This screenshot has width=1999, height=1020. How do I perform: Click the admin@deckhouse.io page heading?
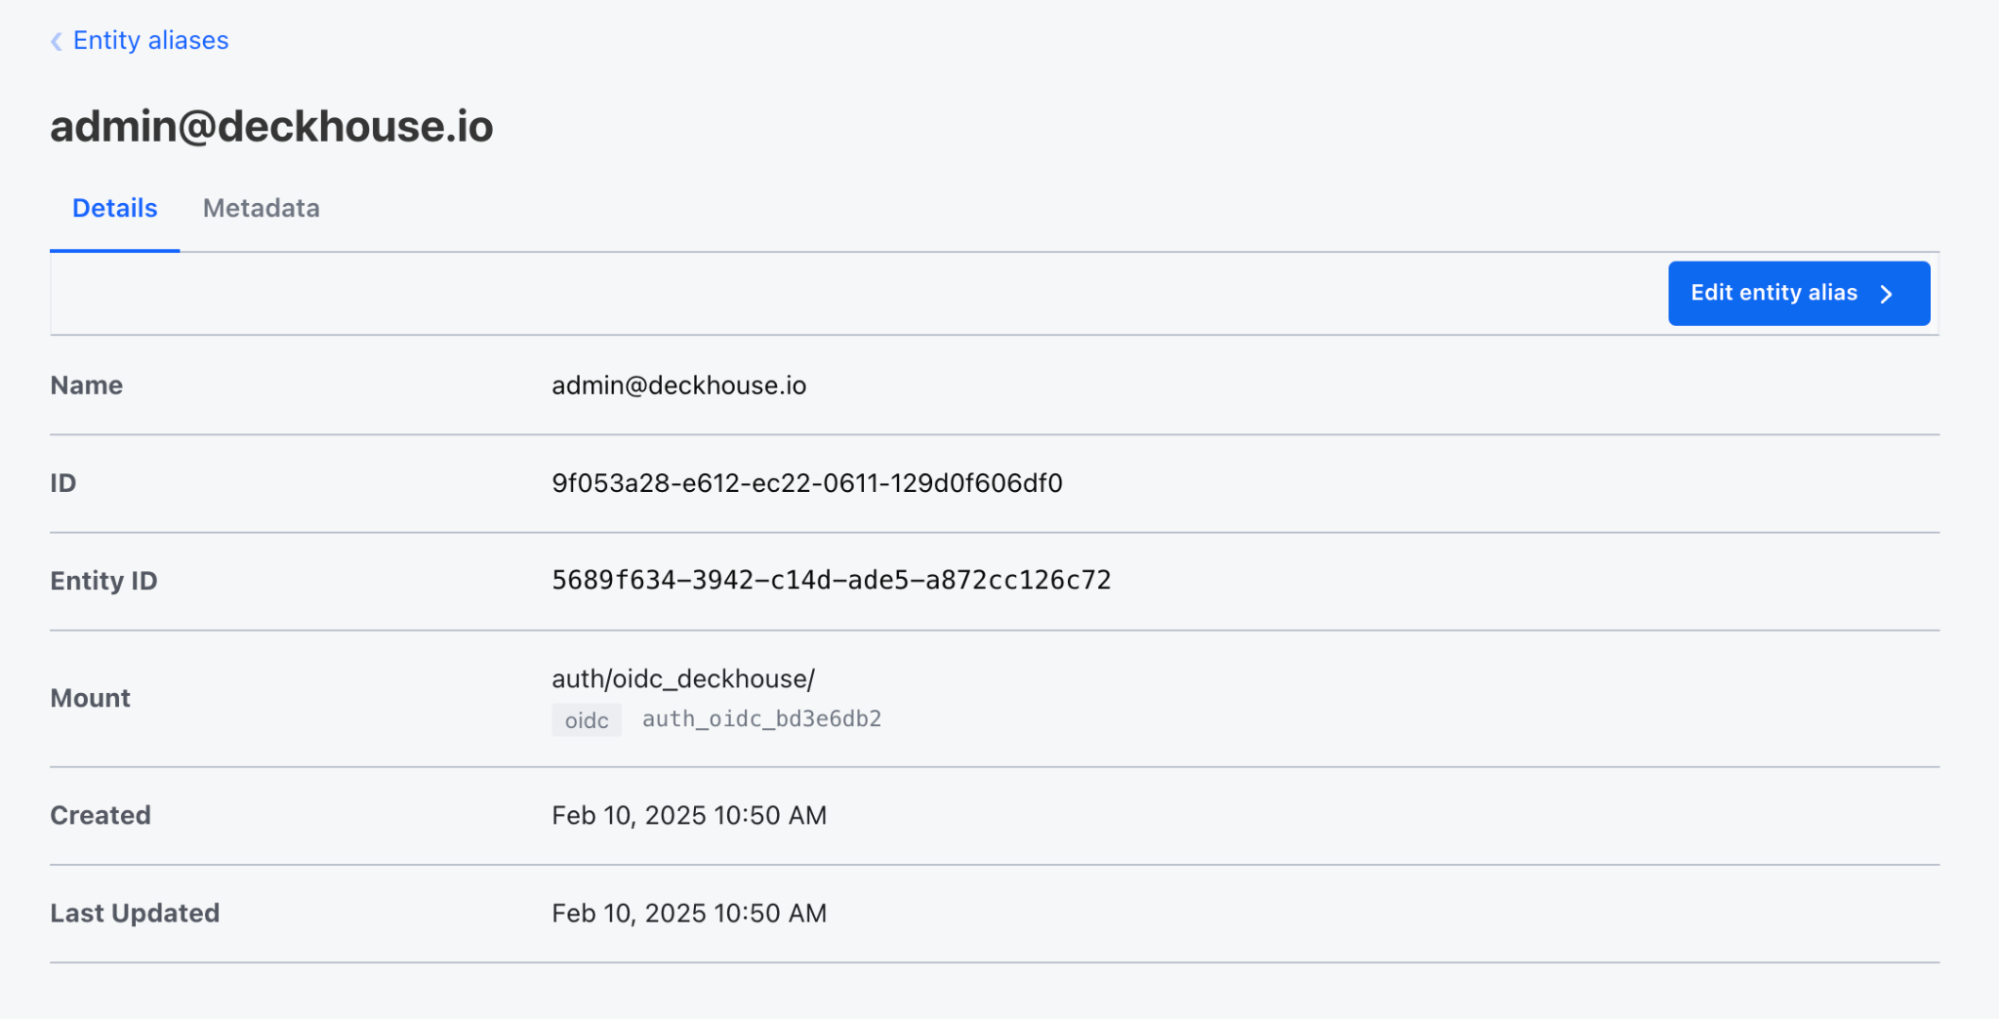[272, 127]
